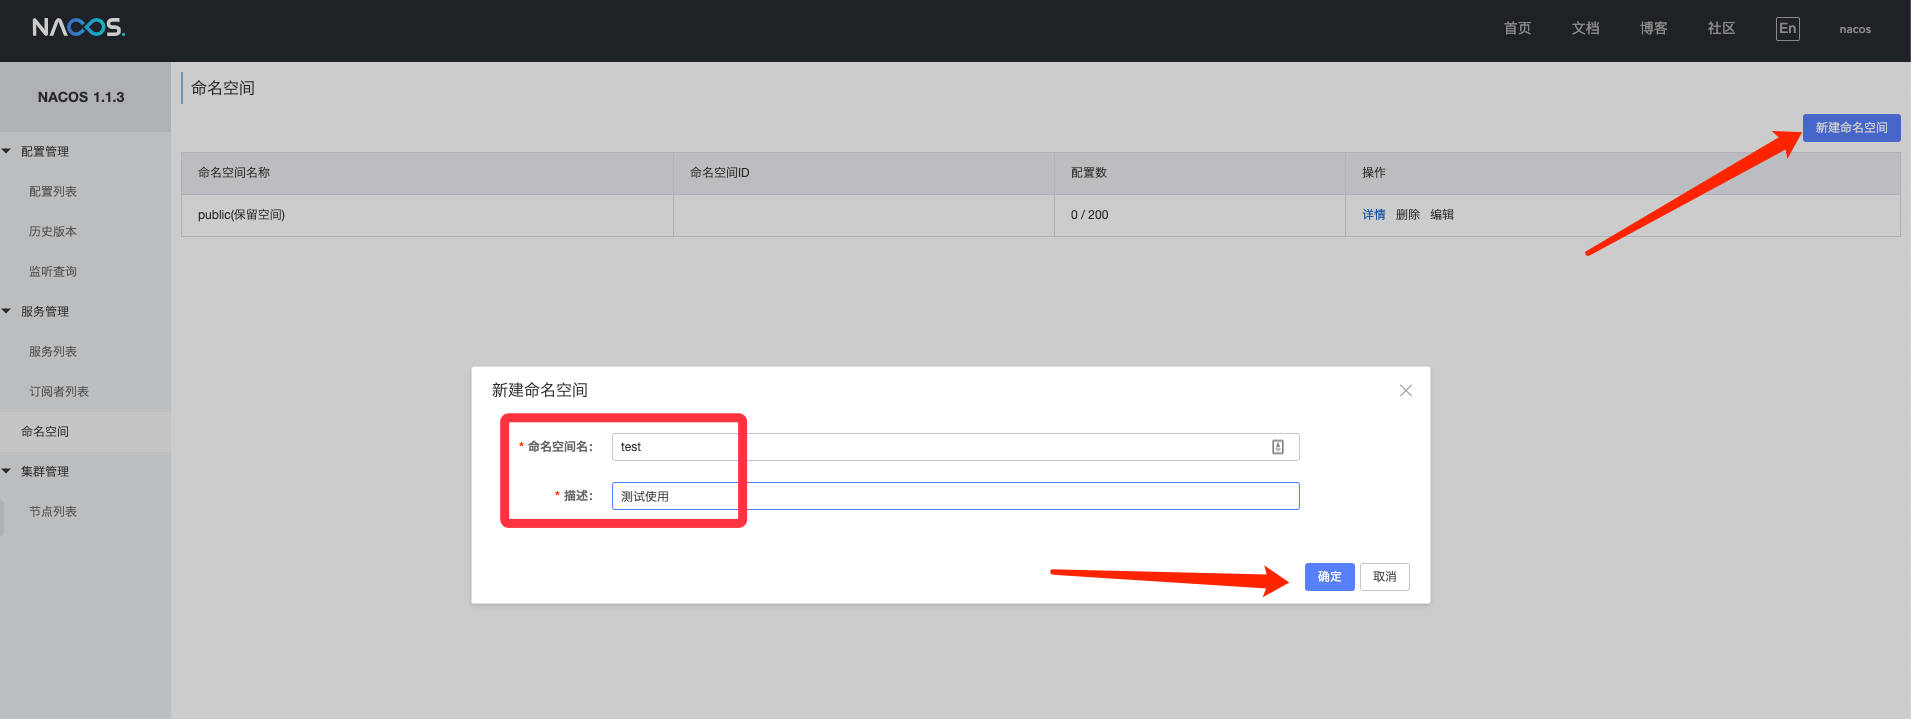Click the autofill icon in 命名空间名 field
The height and width of the screenshot is (719, 1911).
point(1277,447)
